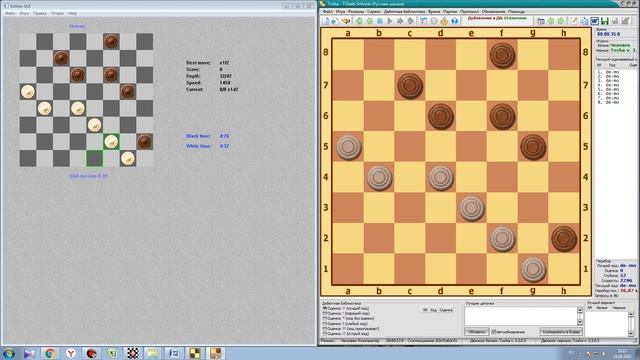This screenshot has height=360, width=640.
Task: Open the Игра menu in Tosha
Action: point(340,12)
